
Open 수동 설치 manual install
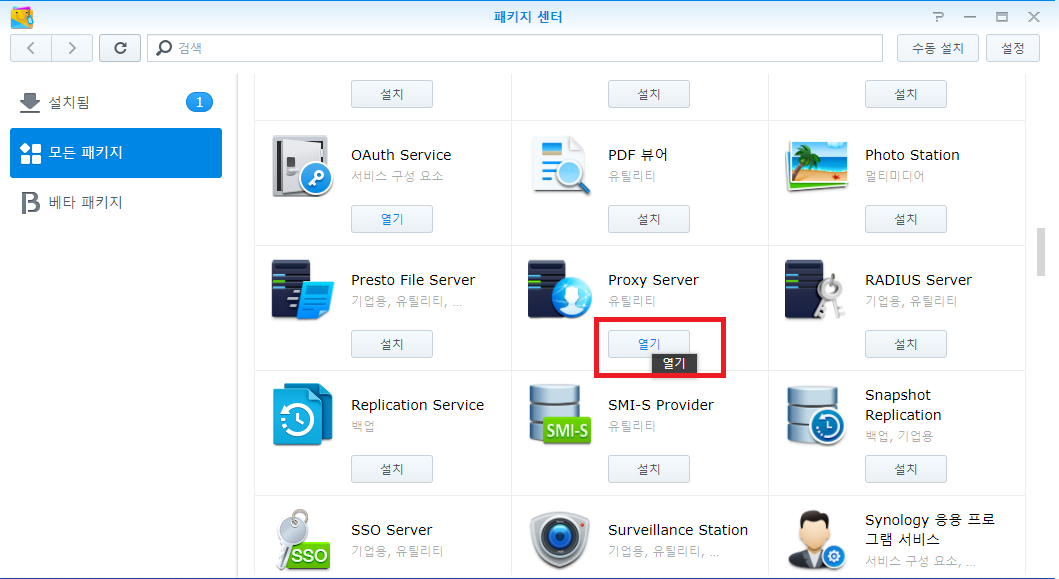pos(937,49)
